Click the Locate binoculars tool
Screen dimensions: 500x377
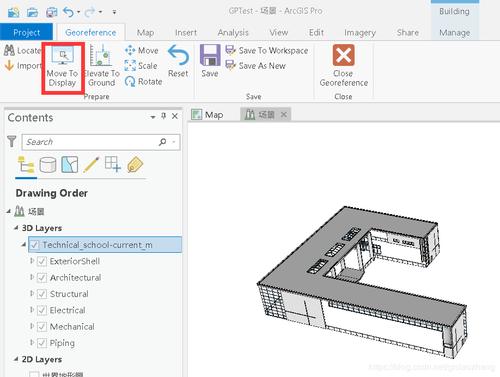point(22,50)
